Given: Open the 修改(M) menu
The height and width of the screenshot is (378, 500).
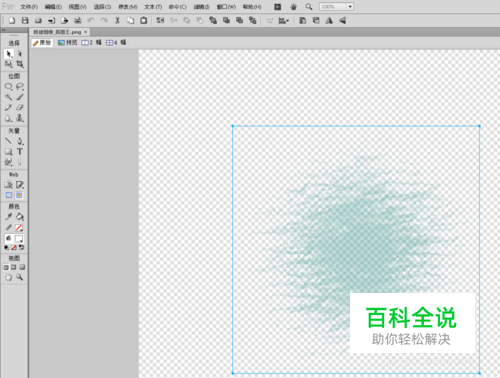Looking at the screenshot, I should point(128,7).
